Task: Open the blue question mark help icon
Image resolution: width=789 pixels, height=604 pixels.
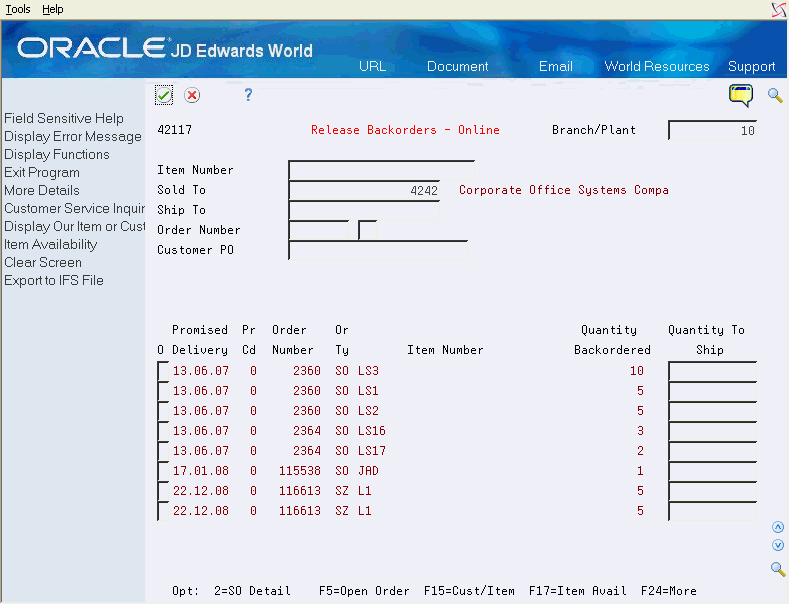Action: (x=248, y=95)
